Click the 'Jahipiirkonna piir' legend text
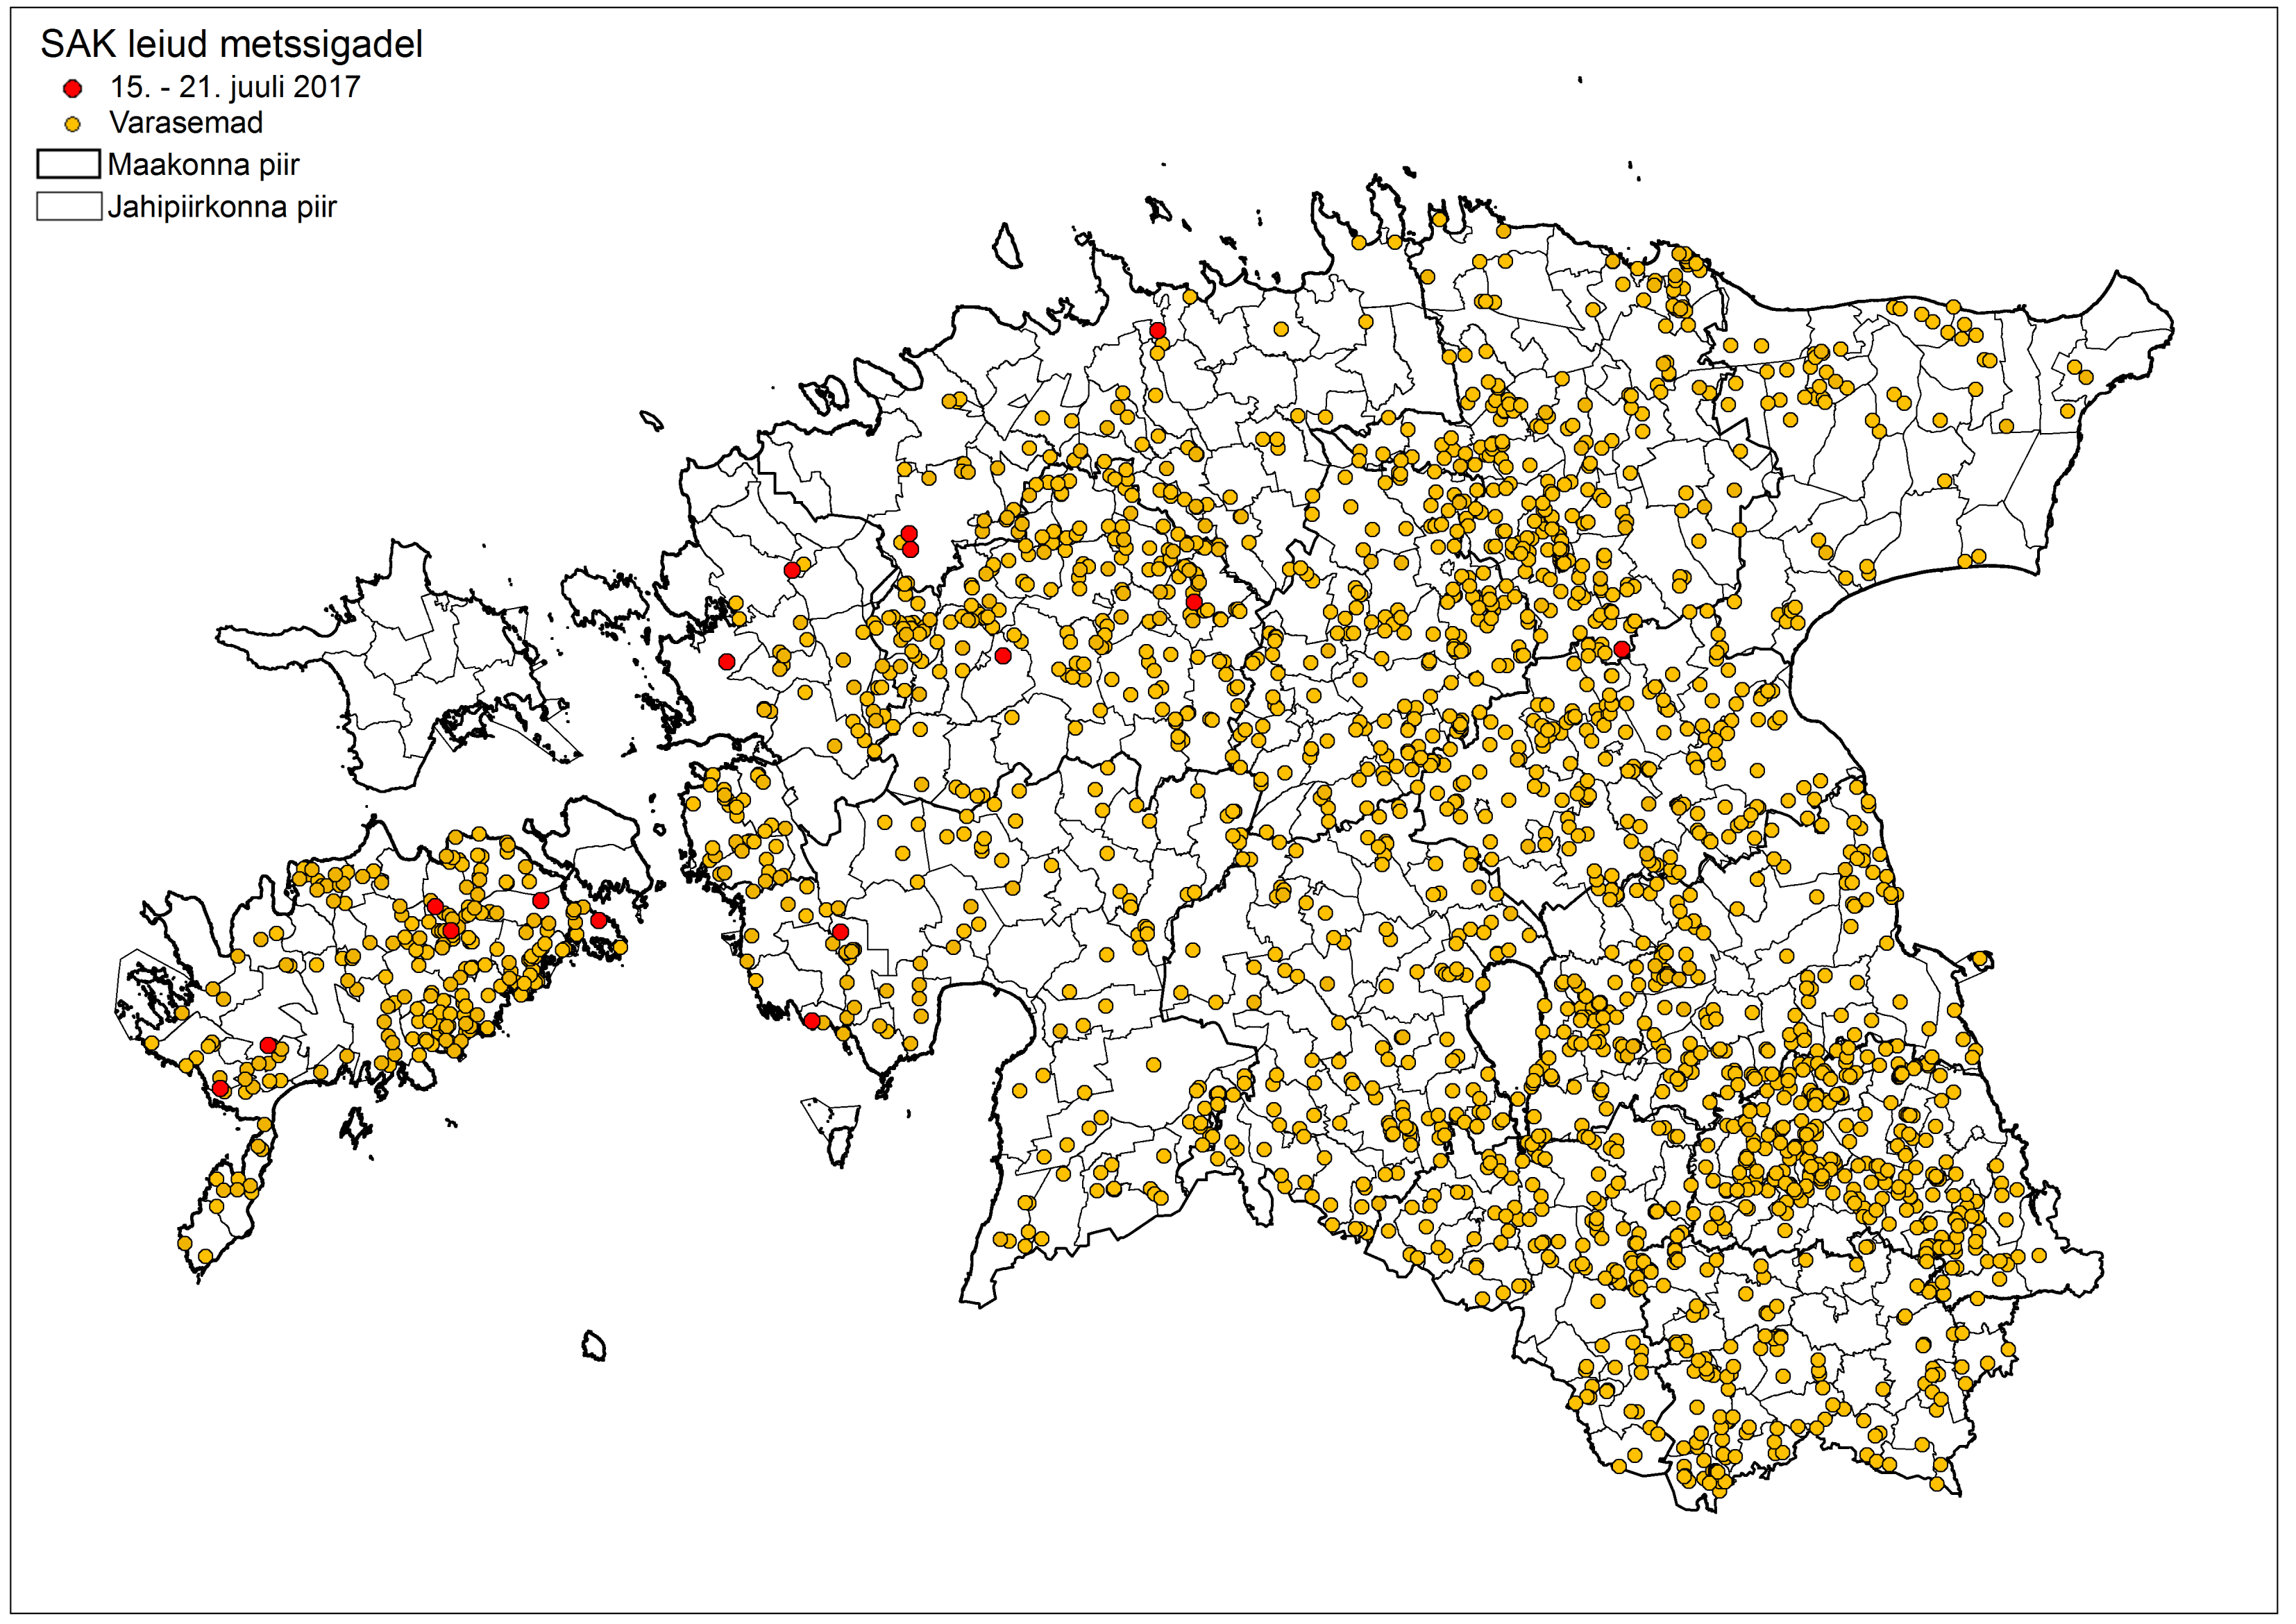2296x1624 pixels. coord(222,207)
